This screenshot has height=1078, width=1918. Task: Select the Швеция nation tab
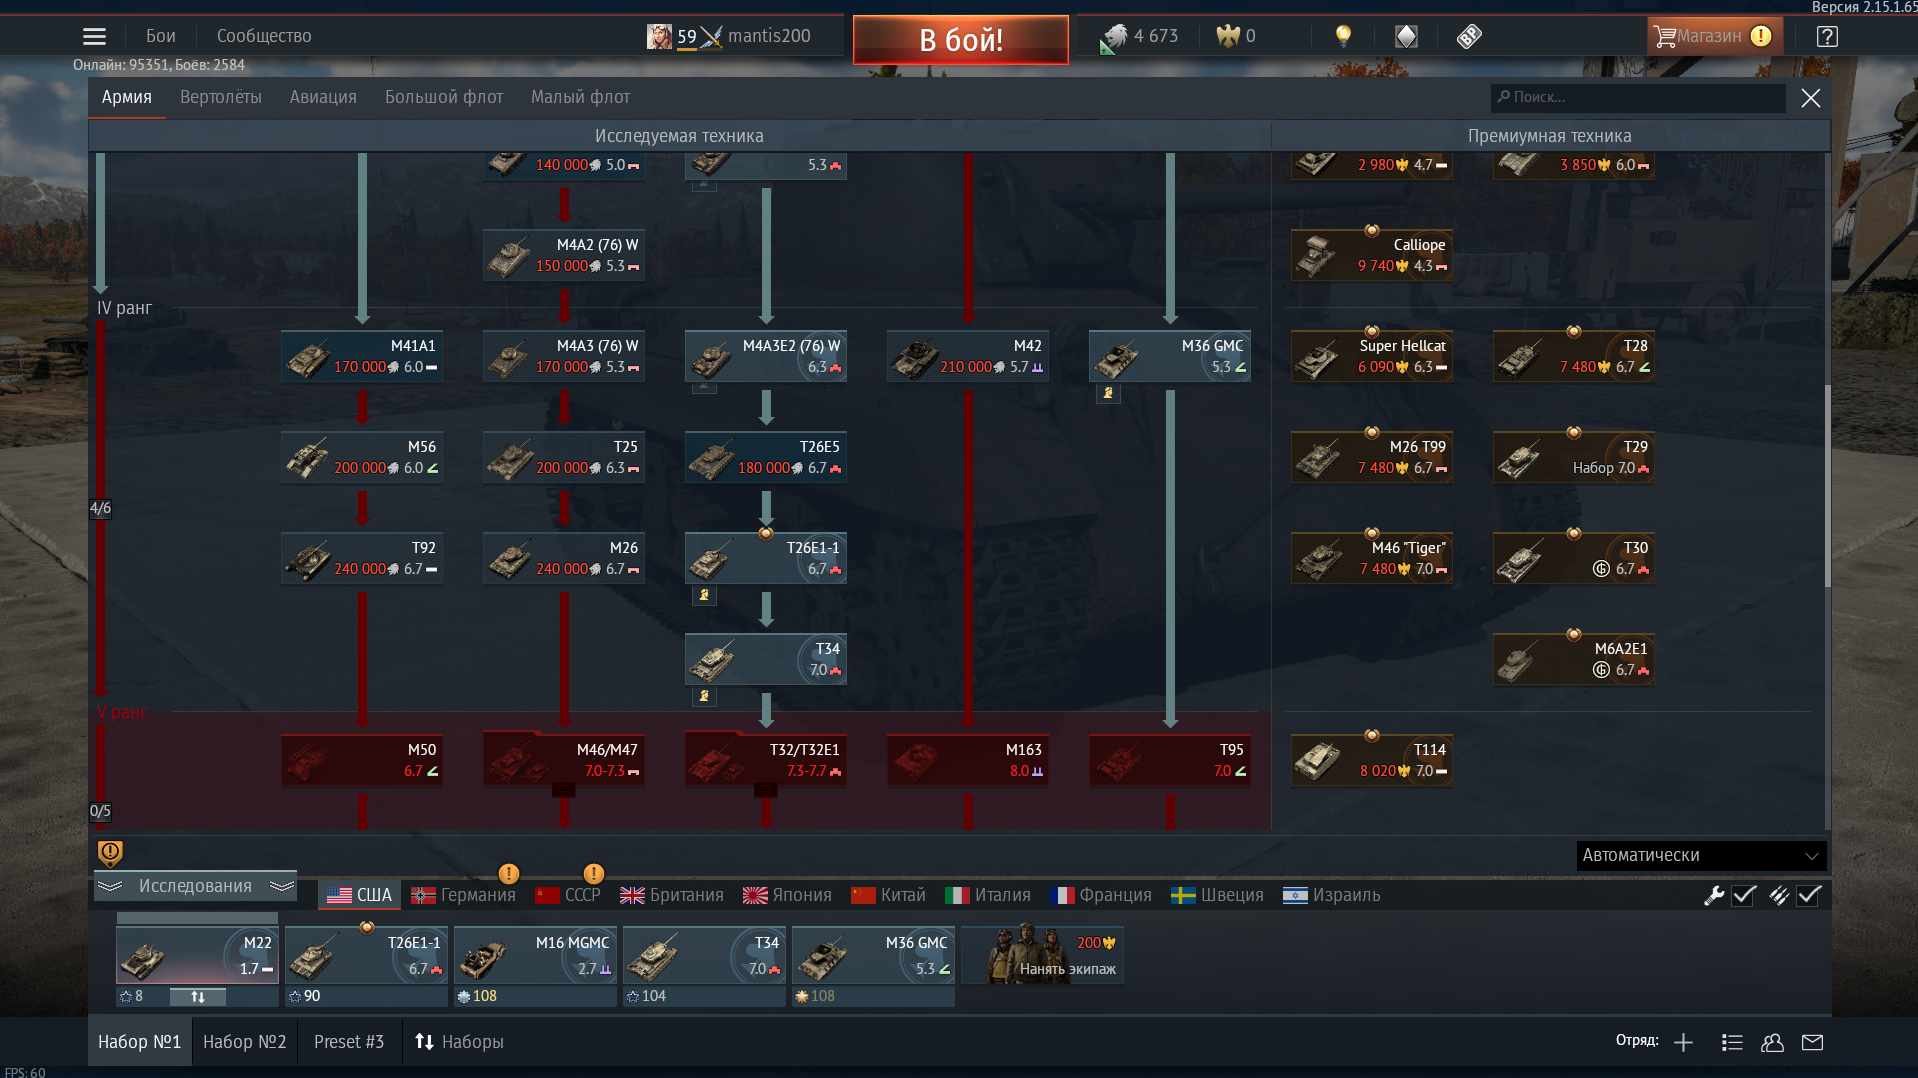1217,895
